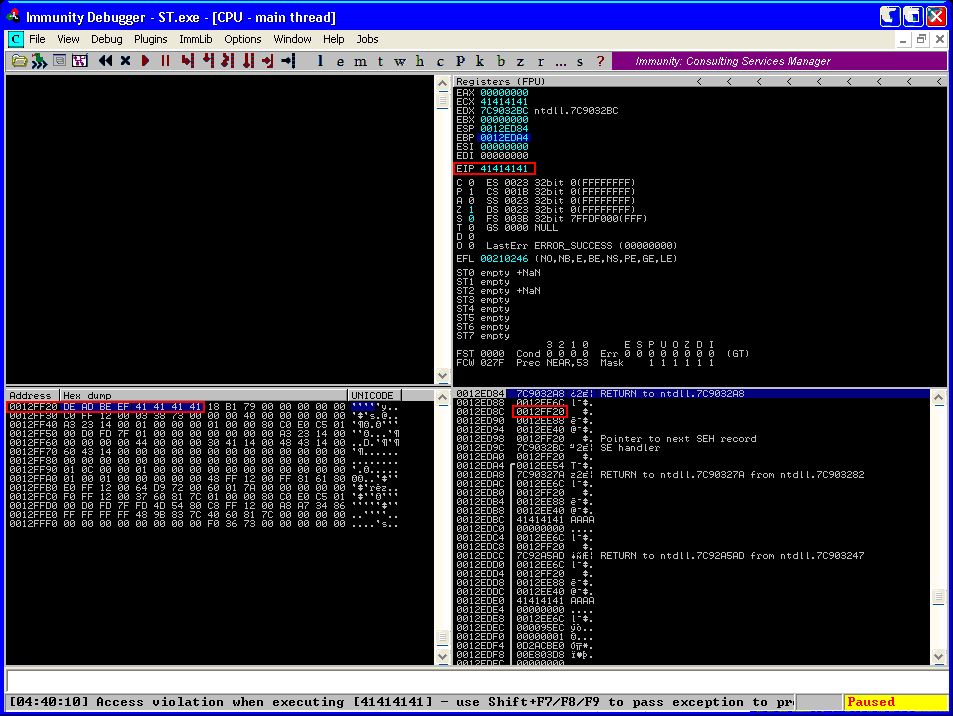Image resolution: width=953 pixels, height=716 pixels.
Task: Click the open file folder icon
Action: pyautogui.click(x=19, y=61)
